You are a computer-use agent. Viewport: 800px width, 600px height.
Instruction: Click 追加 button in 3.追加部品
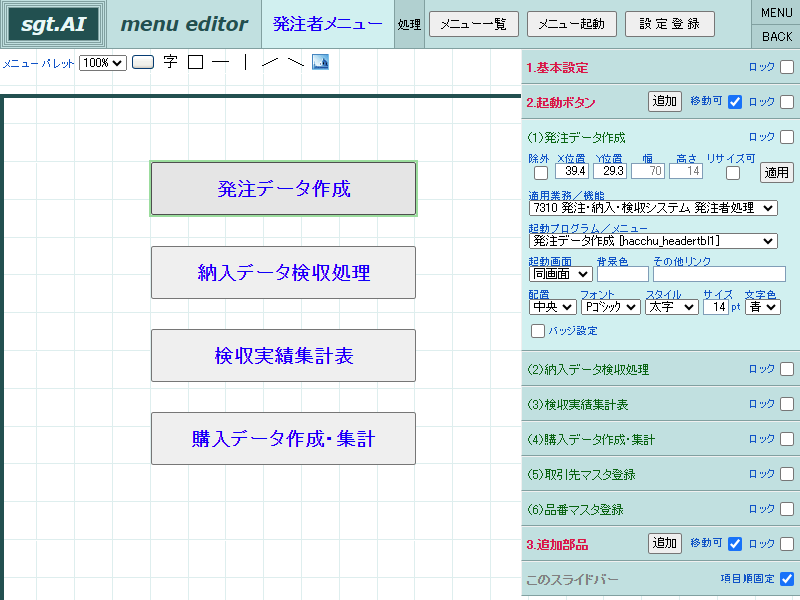click(x=664, y=543)
